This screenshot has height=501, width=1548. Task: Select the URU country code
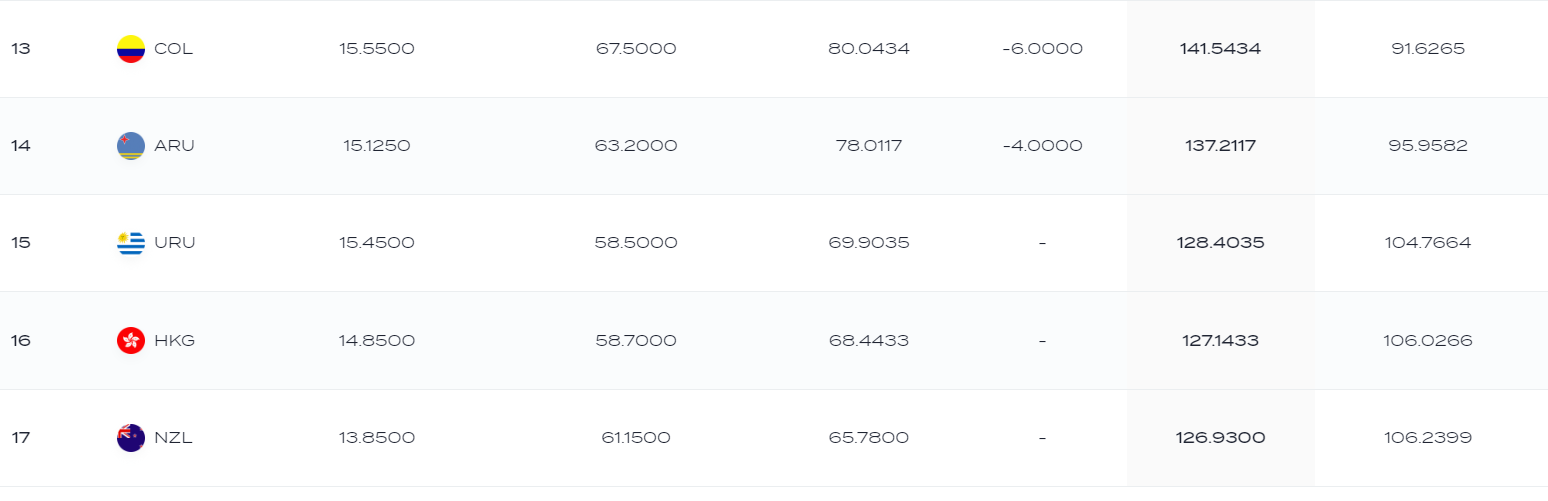[175, 243]
